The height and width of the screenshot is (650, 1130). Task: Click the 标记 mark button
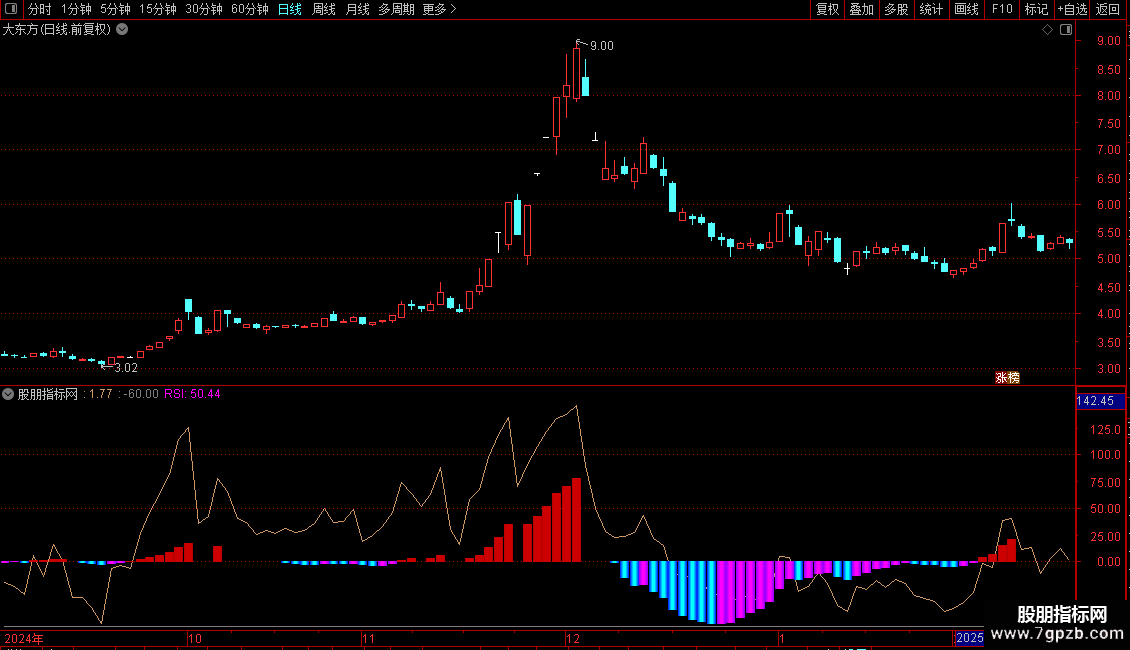(1036, 9)
